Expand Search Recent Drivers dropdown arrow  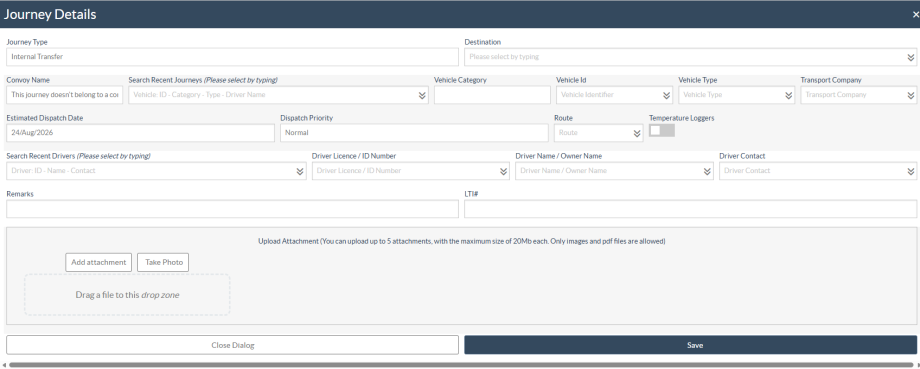(x=299, y=171)
